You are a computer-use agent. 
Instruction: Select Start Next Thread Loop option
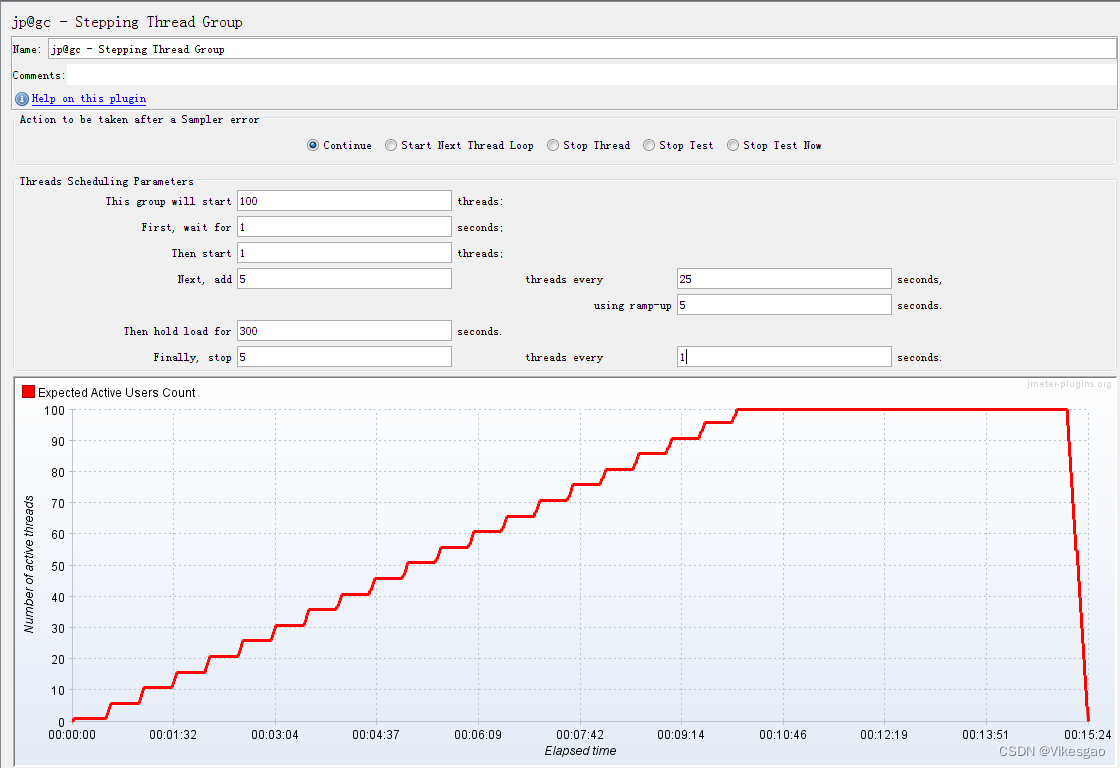pyautogui.click(x=391, y=145)
